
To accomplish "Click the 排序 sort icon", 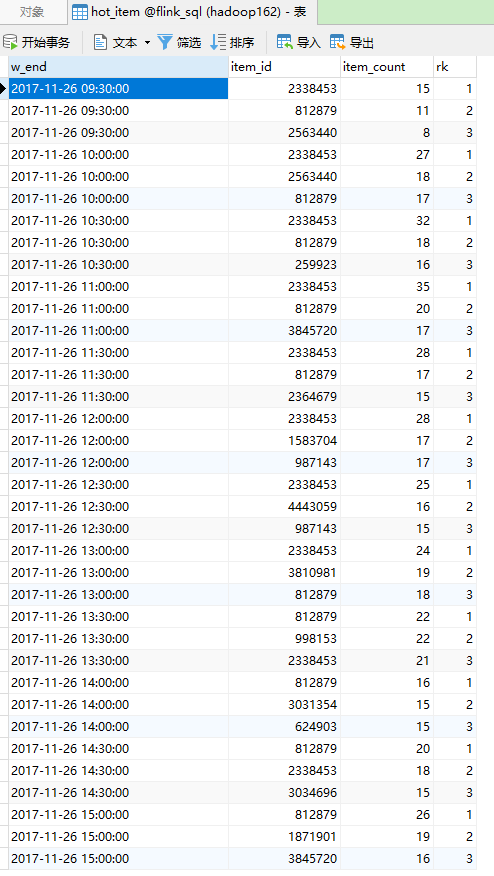I will point(218,42).
